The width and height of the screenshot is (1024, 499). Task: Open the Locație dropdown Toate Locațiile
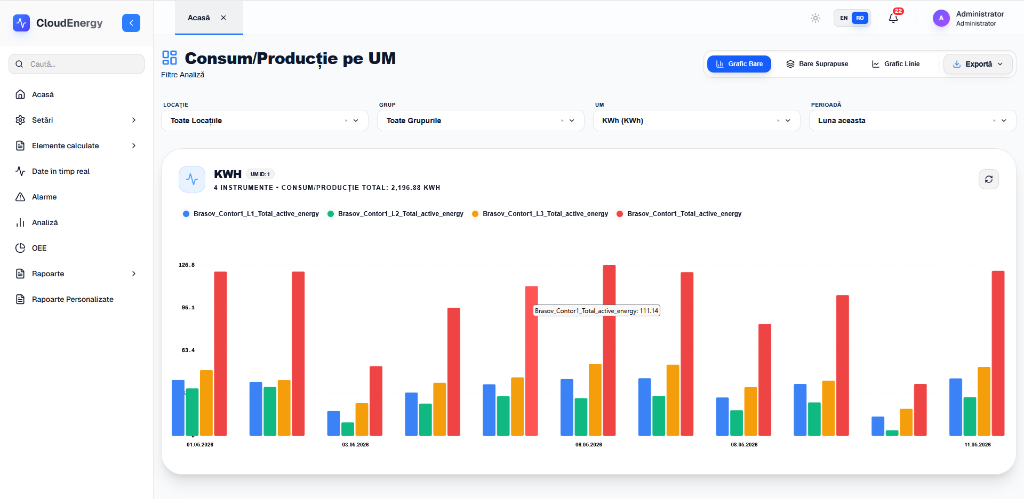264,121
